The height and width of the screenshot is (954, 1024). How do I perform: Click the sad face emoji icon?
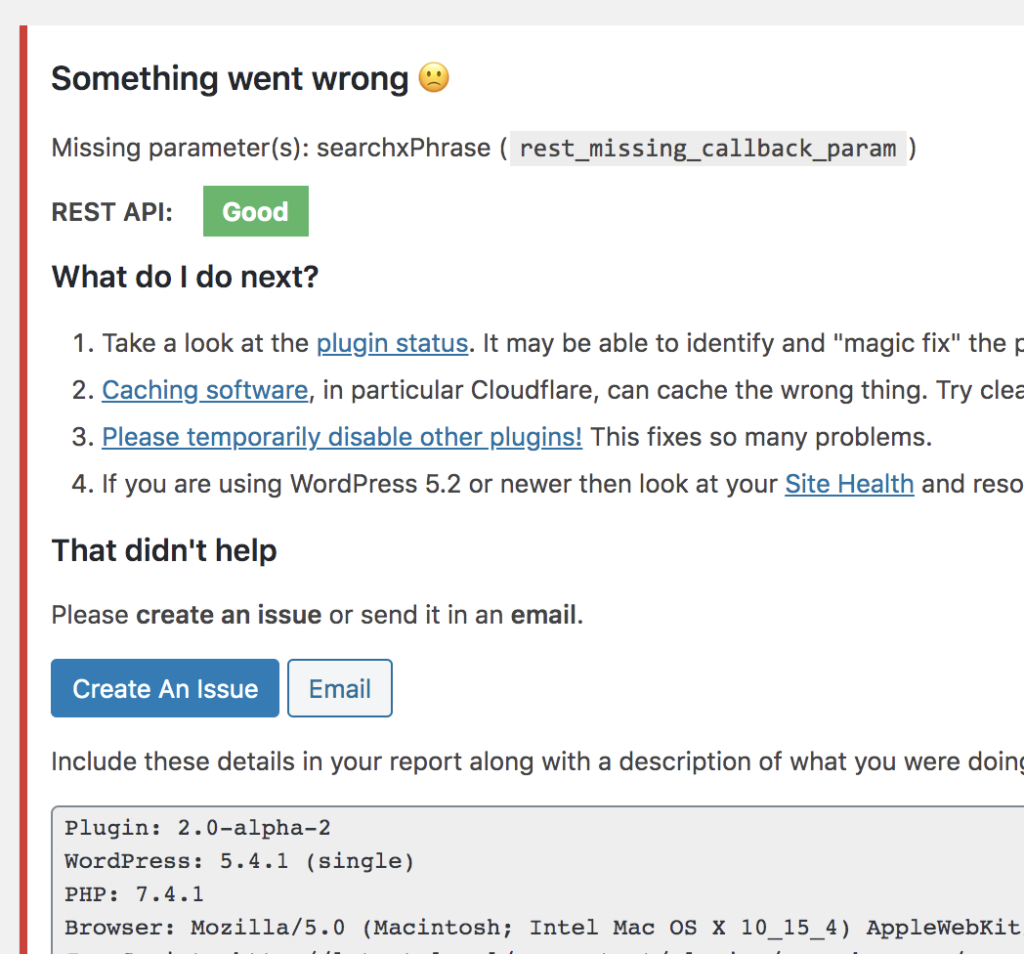pos(434,78)
